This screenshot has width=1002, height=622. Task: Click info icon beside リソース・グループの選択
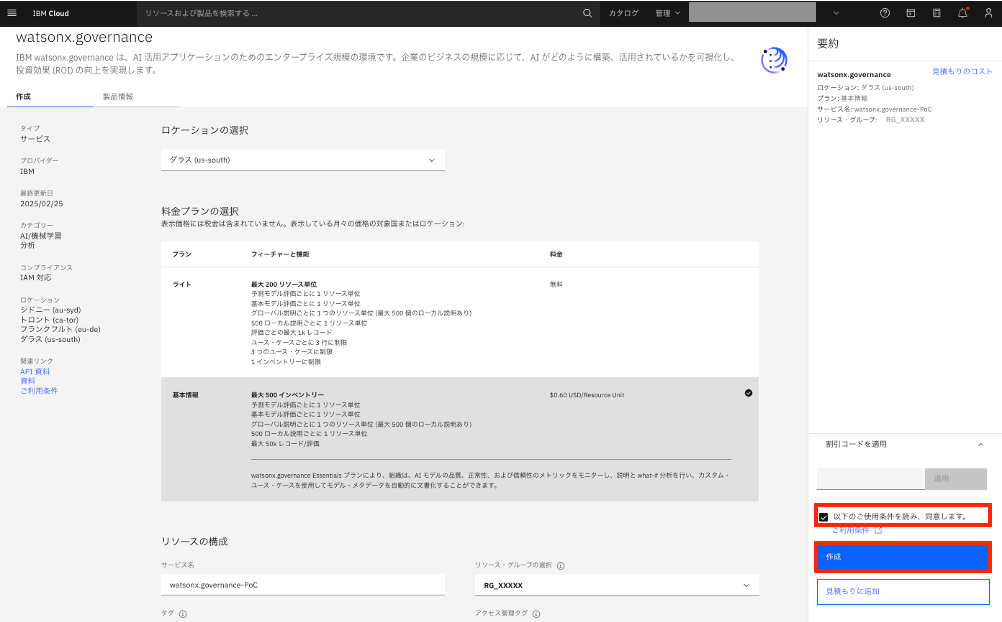click(560, 565)
